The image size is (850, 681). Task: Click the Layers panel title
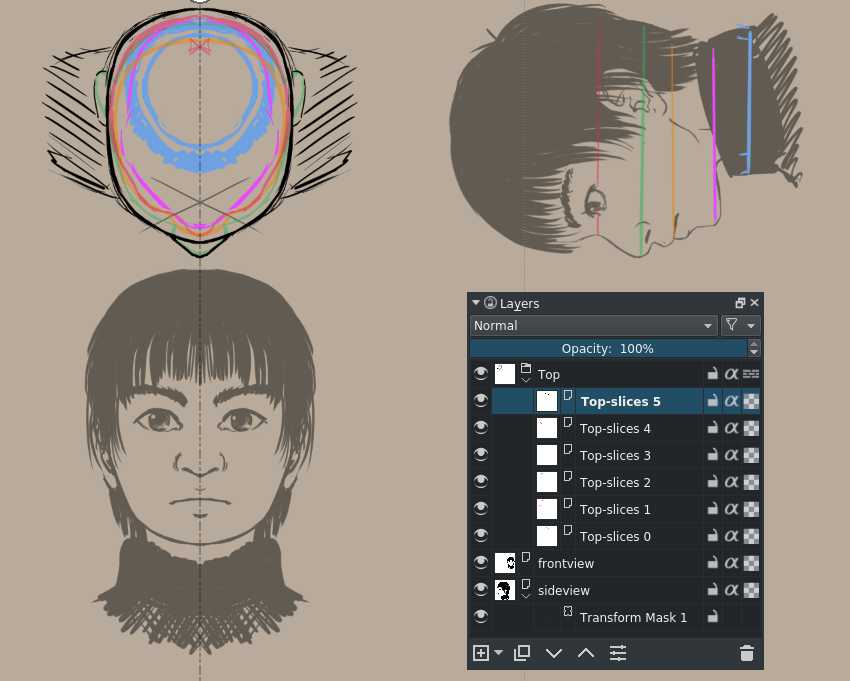[x=519, y=303]
